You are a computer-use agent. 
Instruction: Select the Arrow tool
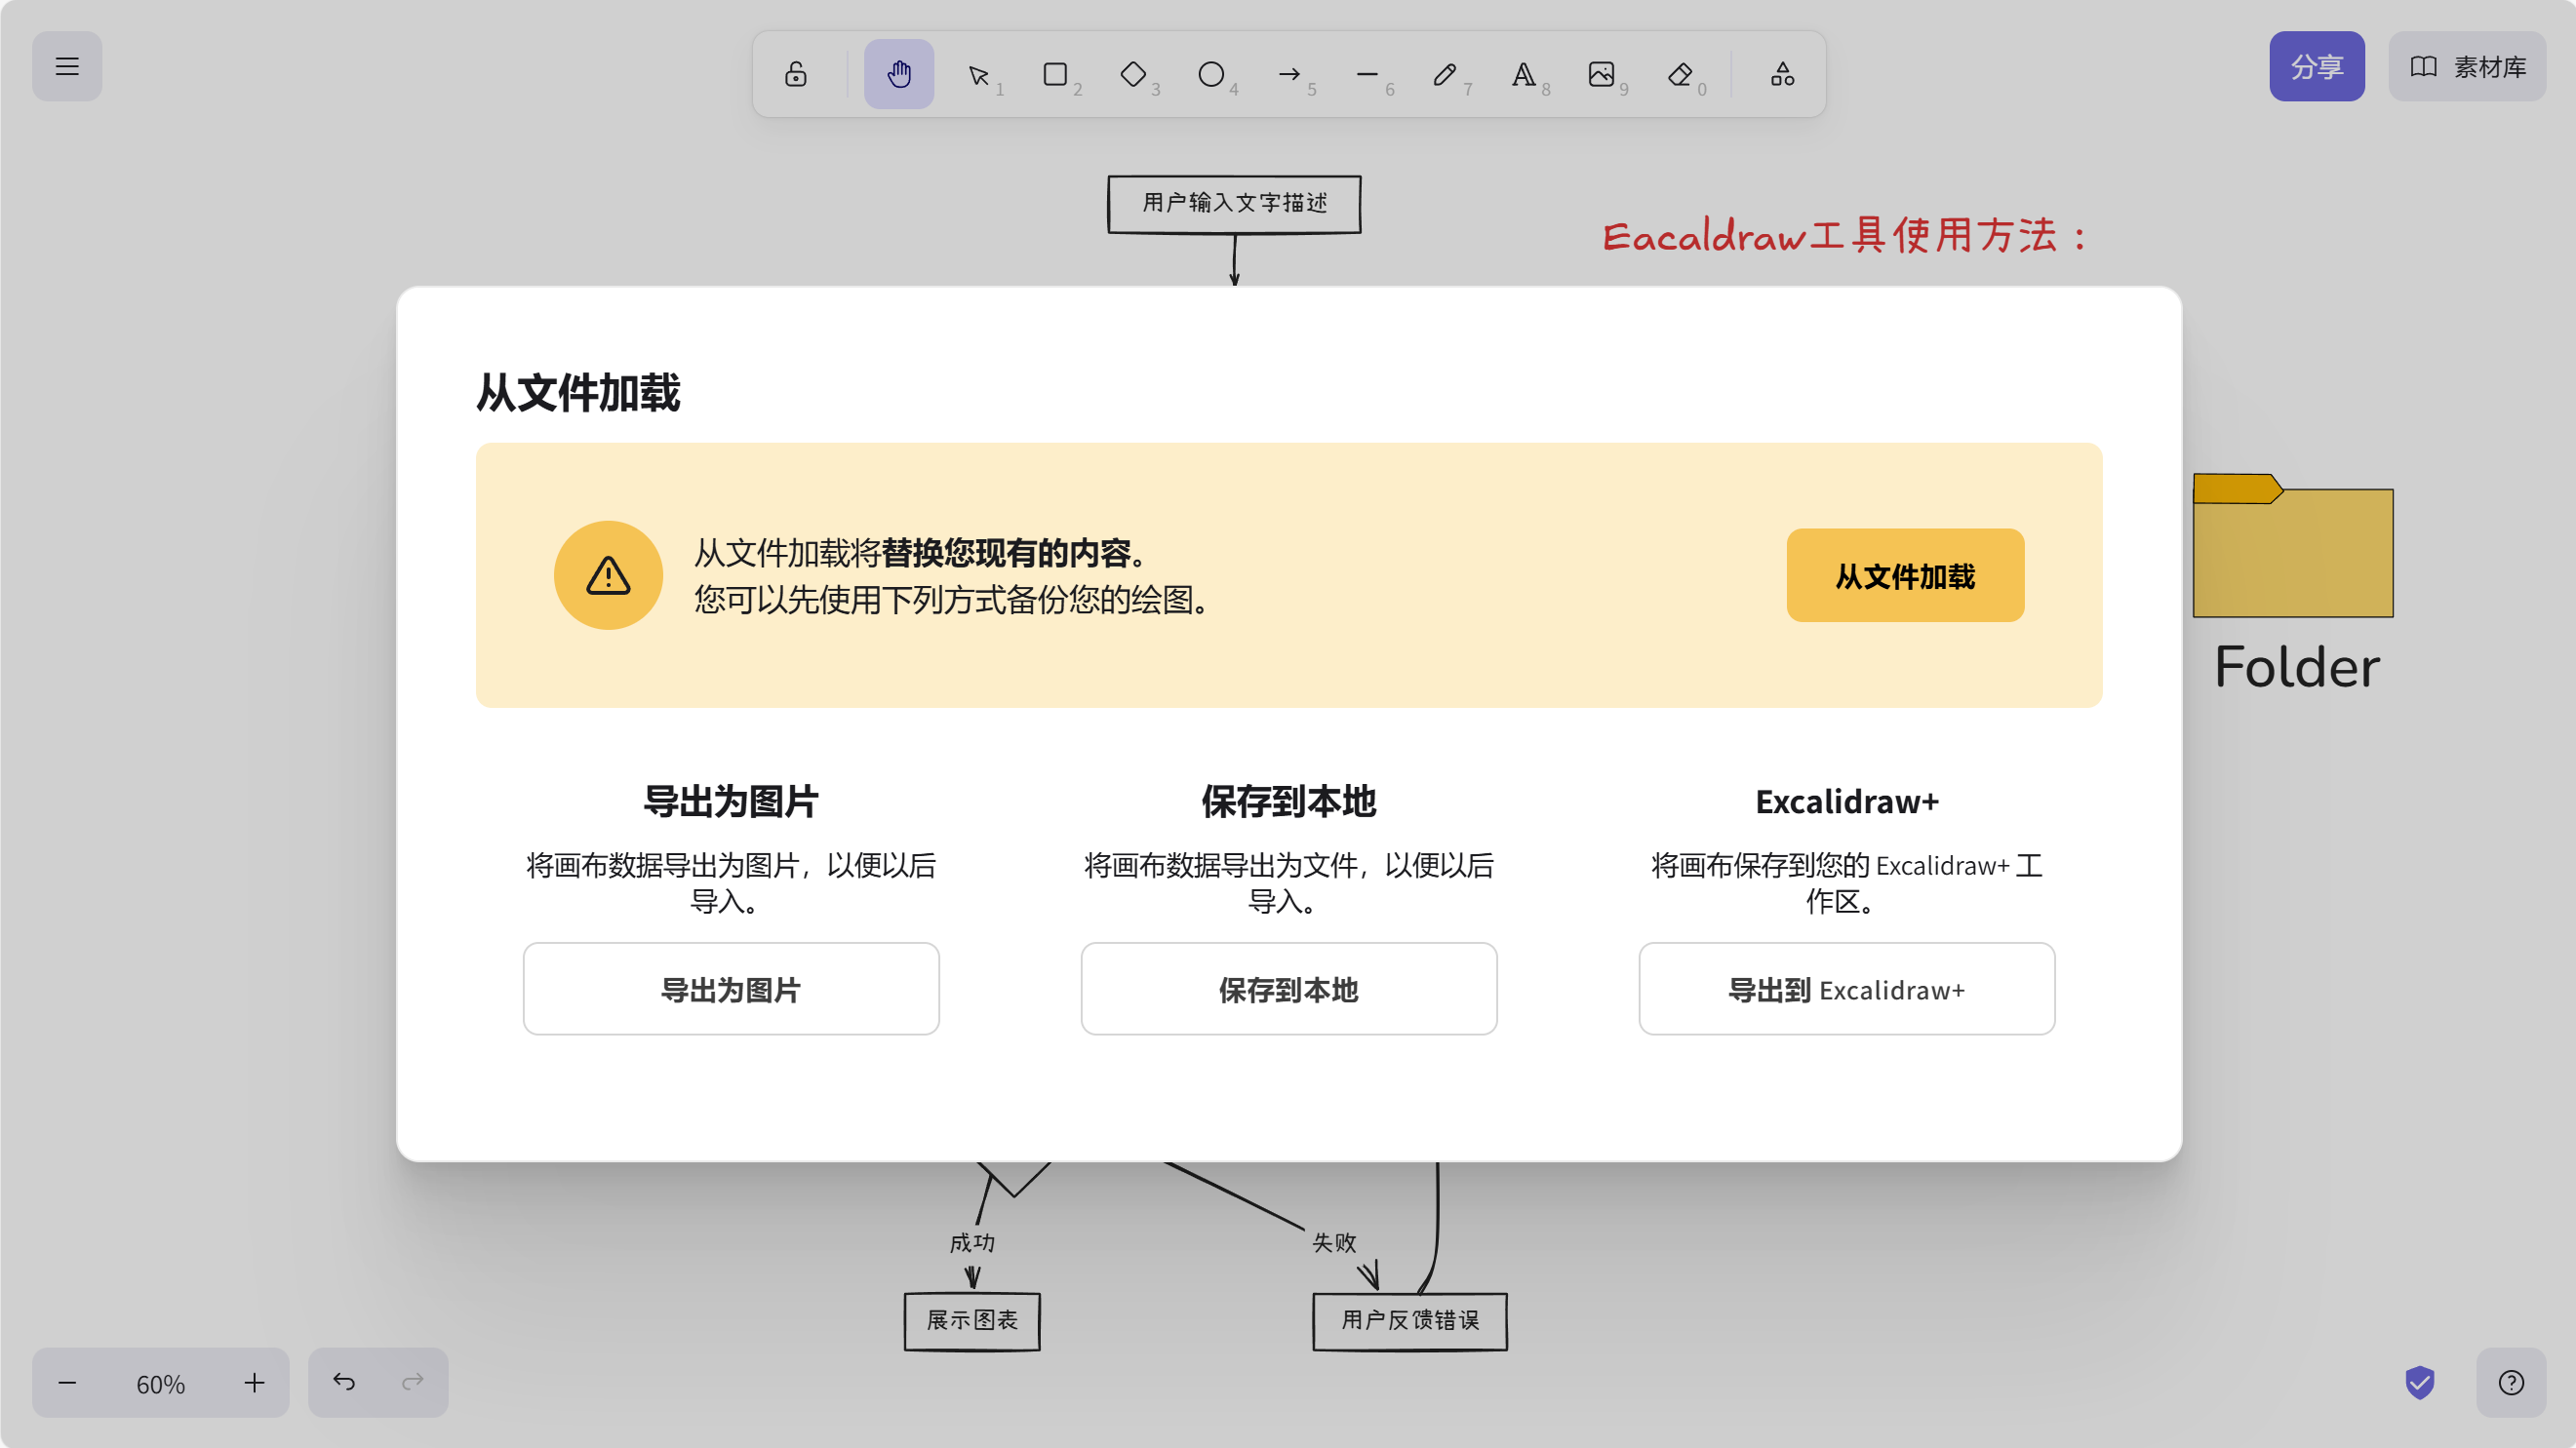coord(1290,73)
